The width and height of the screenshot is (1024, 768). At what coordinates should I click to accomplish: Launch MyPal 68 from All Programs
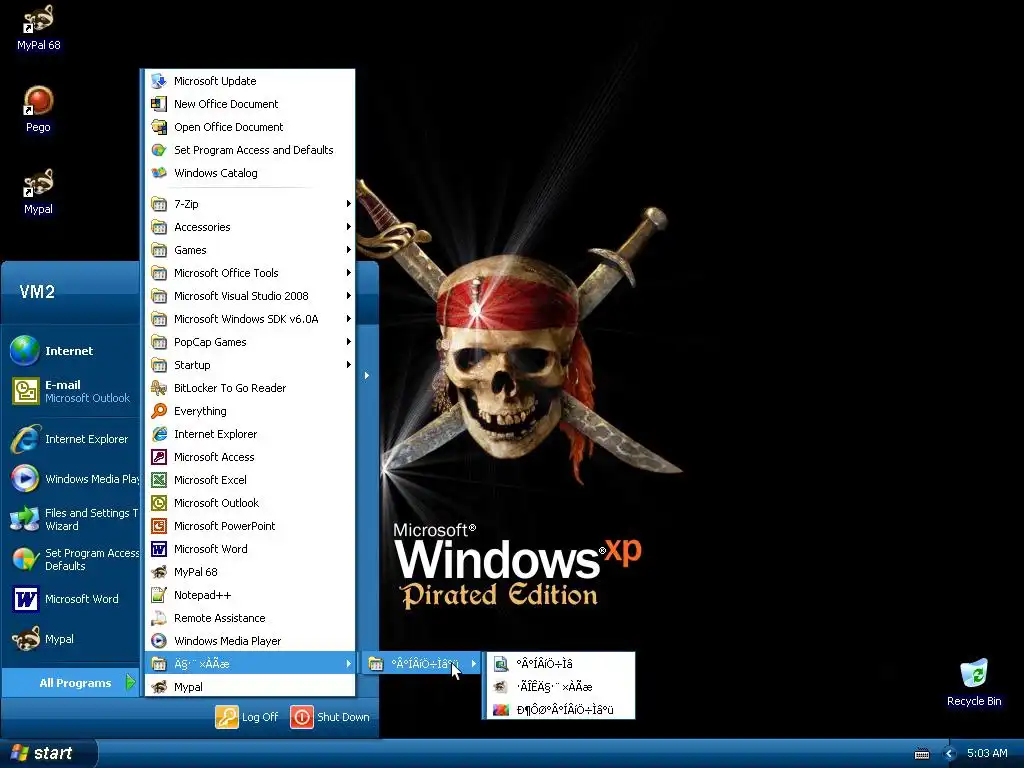(250, 572)
